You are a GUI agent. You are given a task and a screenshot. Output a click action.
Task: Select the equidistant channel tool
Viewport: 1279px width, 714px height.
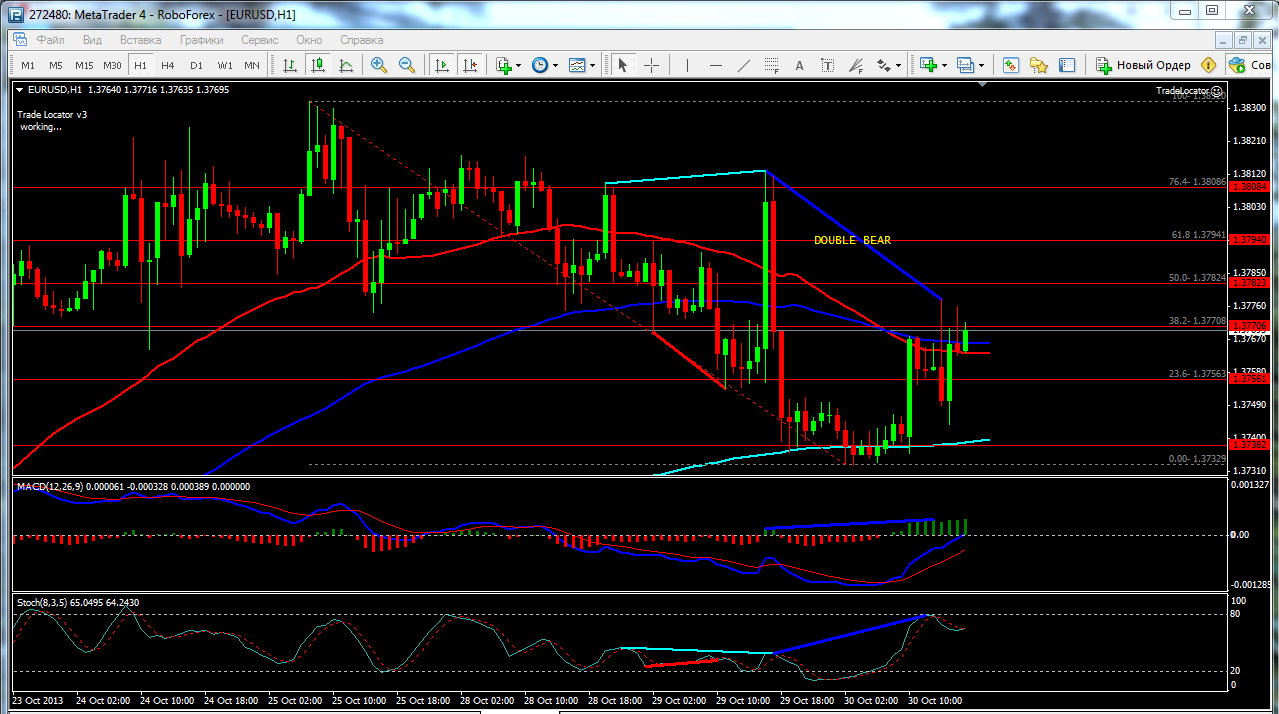click(x=771, y=65)
